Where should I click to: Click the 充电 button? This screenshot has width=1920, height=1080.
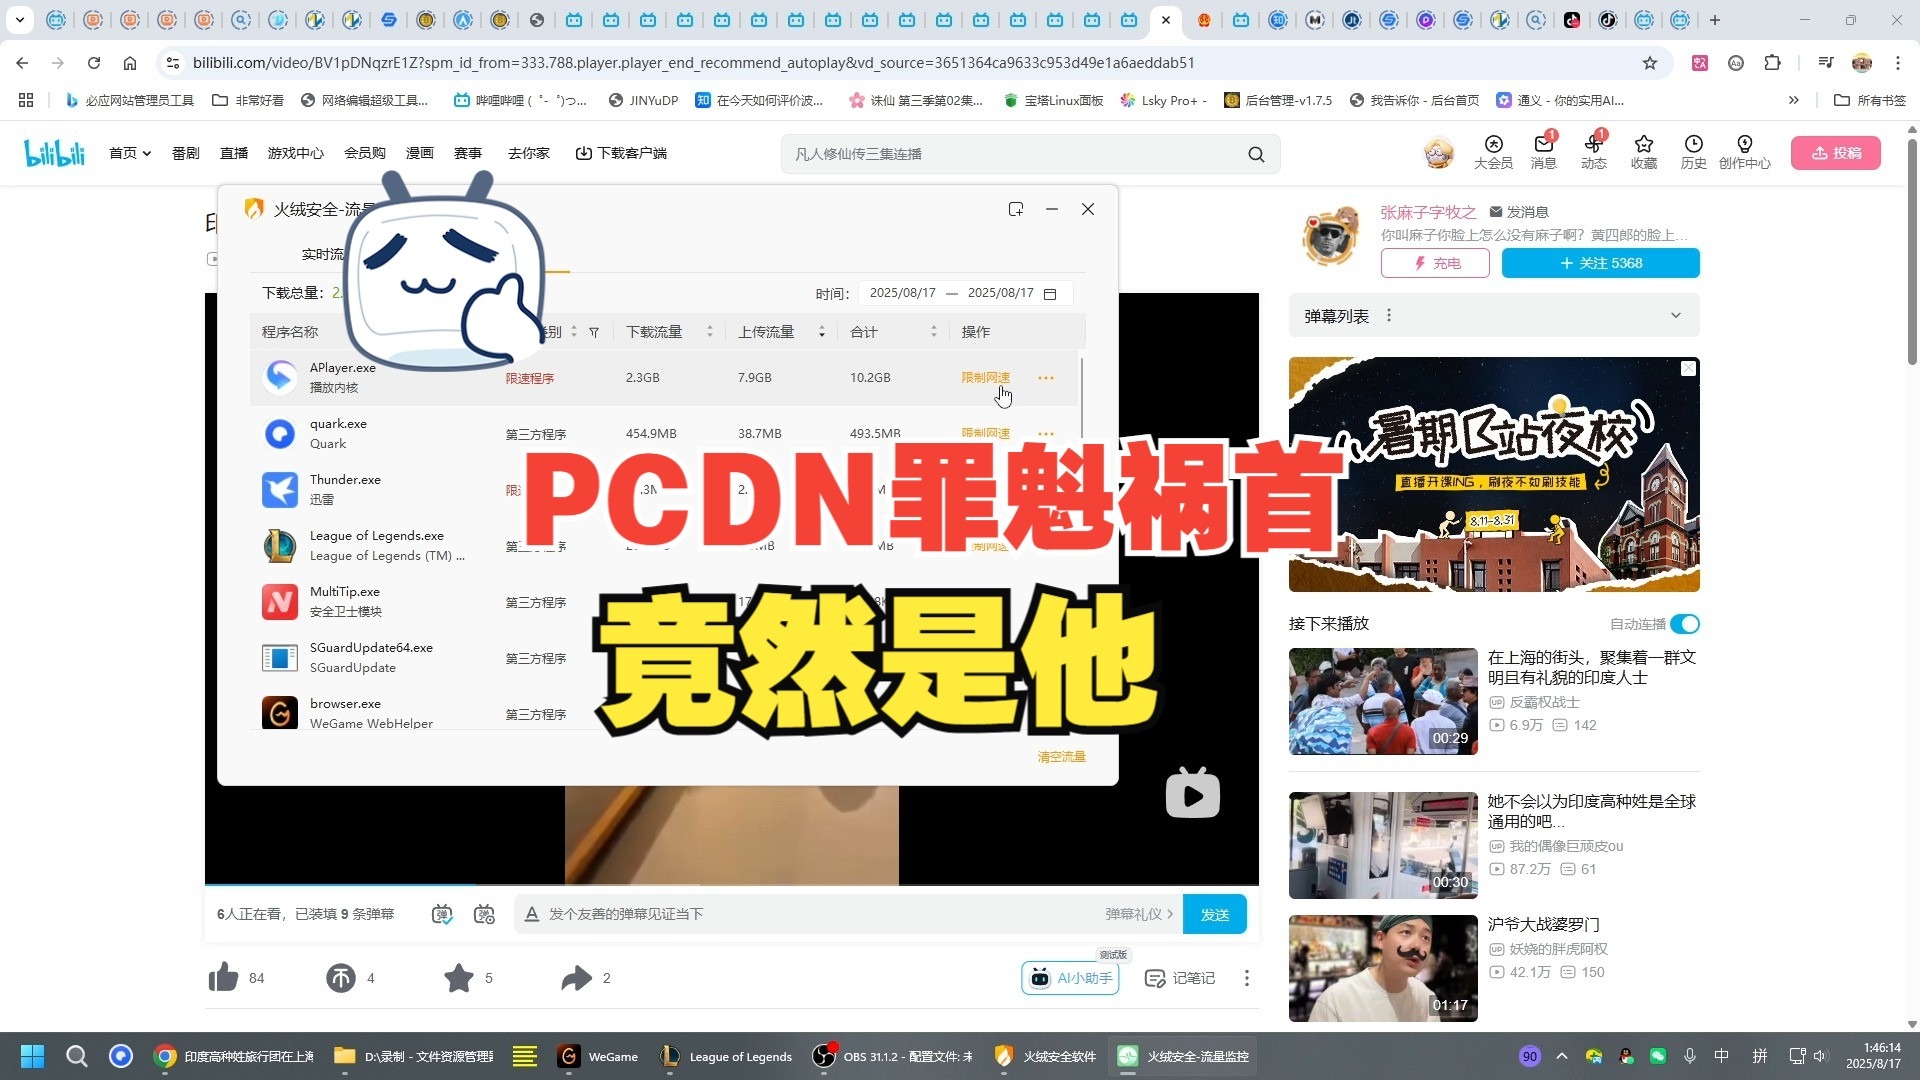pos(1435,263)
